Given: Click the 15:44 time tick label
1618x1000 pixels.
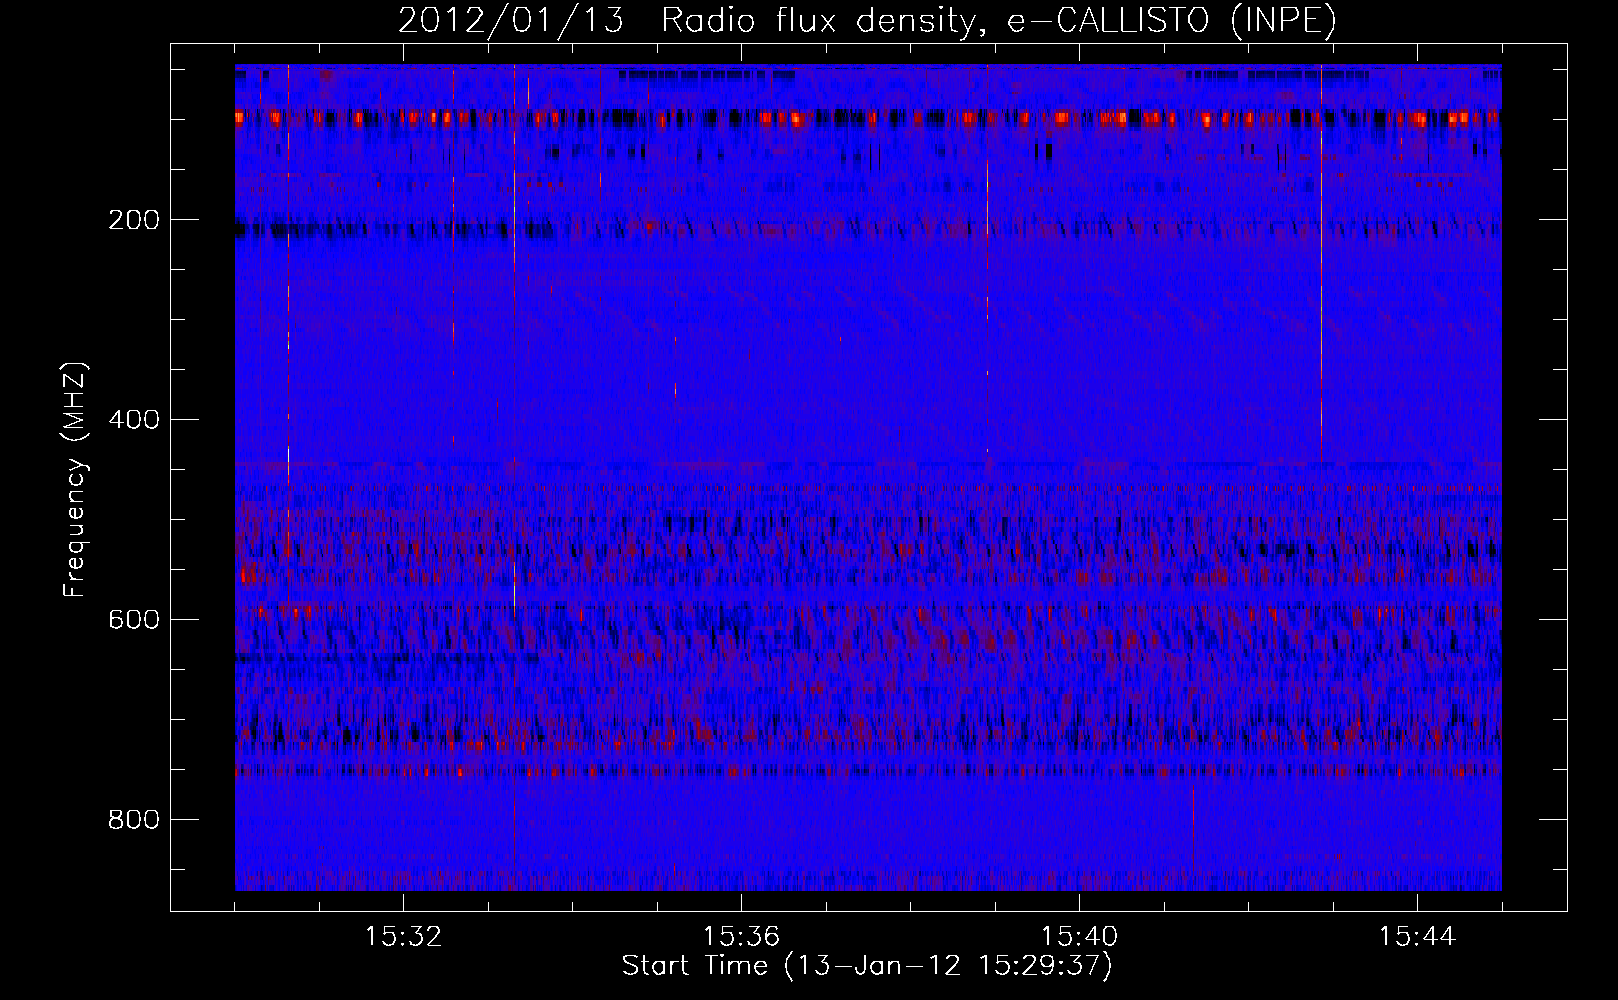Looking at the screenshot, I should (x=1417, y=937).
